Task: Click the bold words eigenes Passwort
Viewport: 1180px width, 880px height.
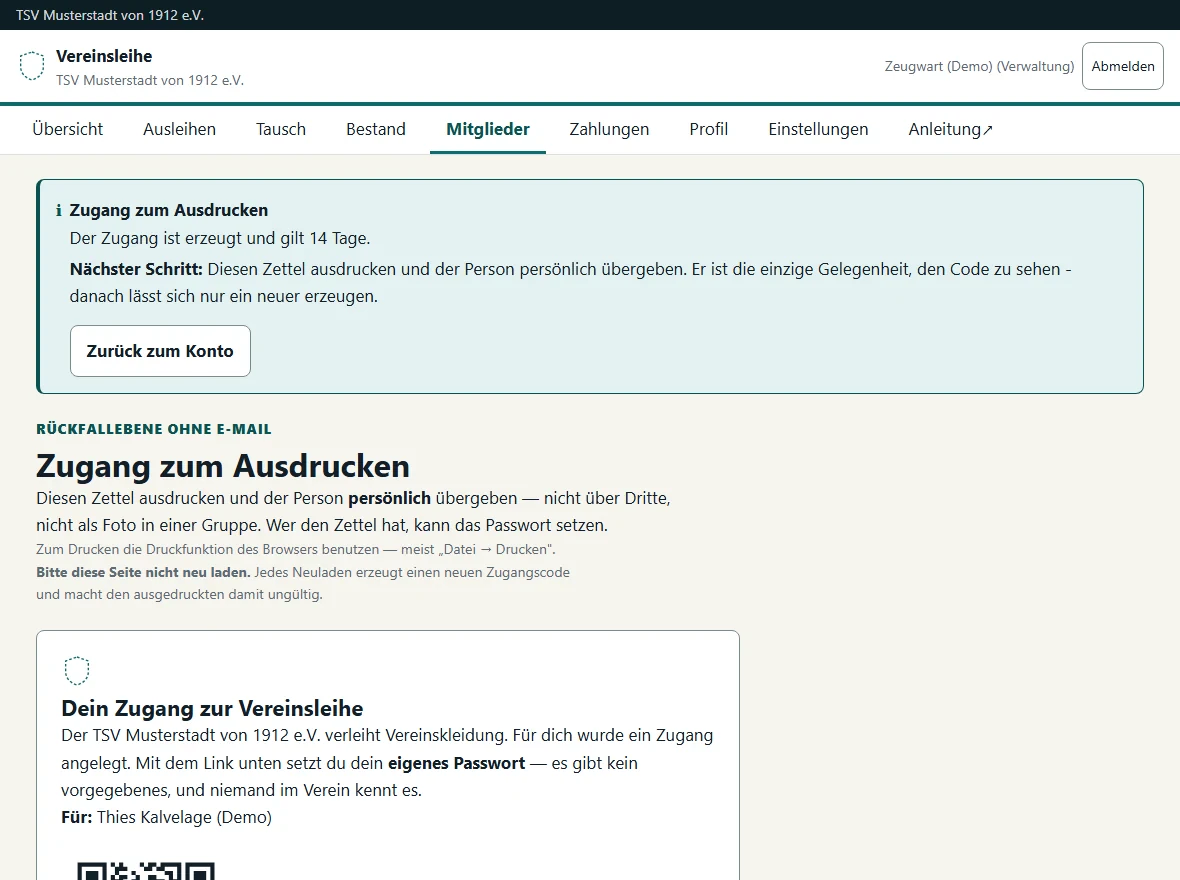Action: tap(456, 763)
